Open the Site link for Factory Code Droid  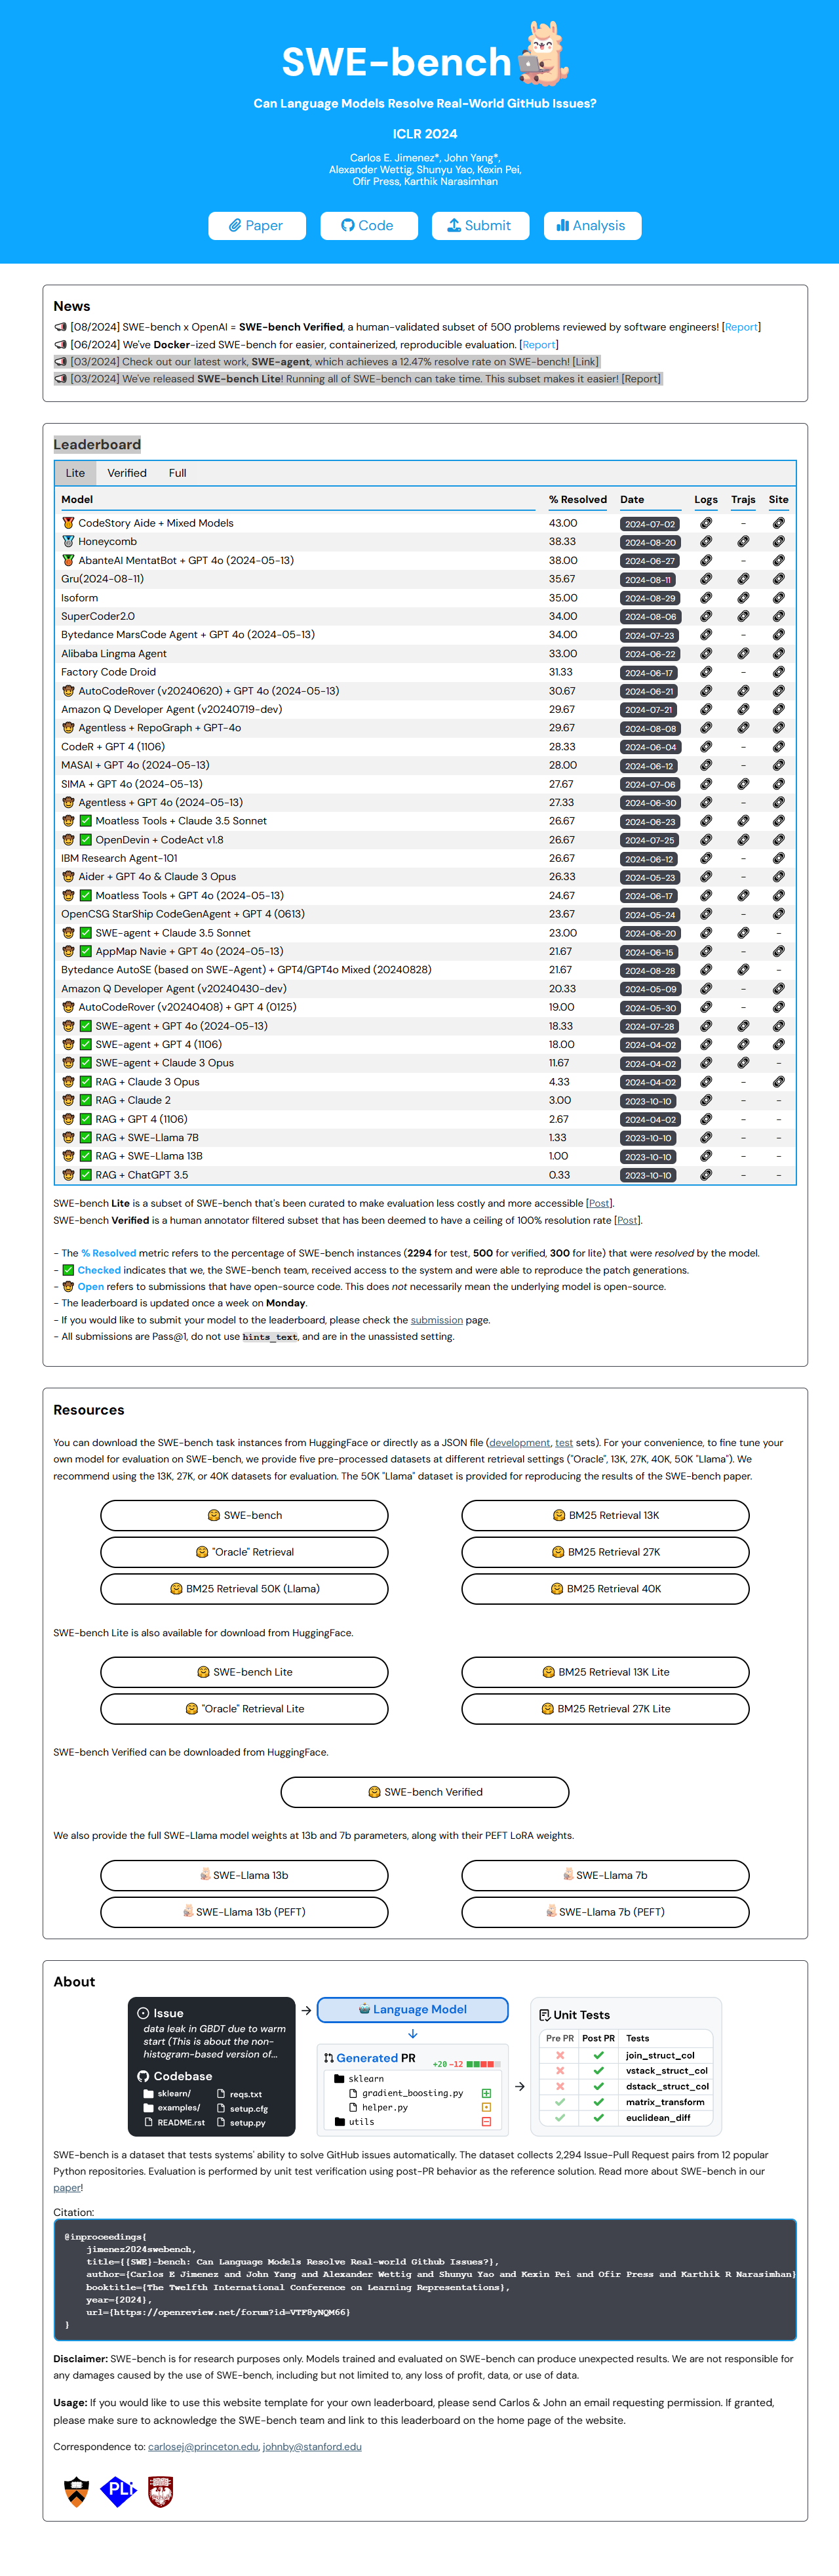coord(778,672)
